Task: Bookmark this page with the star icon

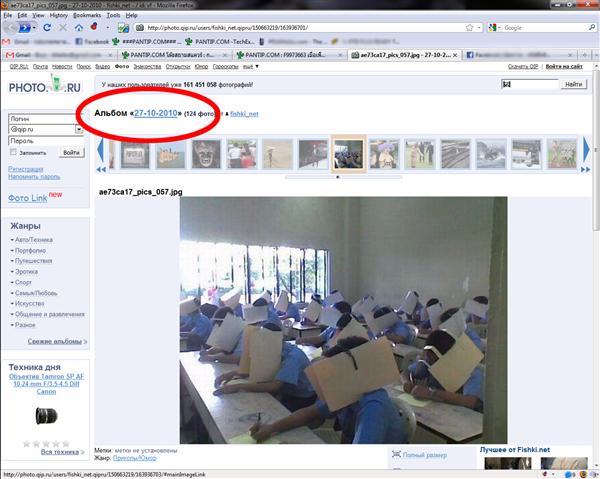Action: [470, 28]
